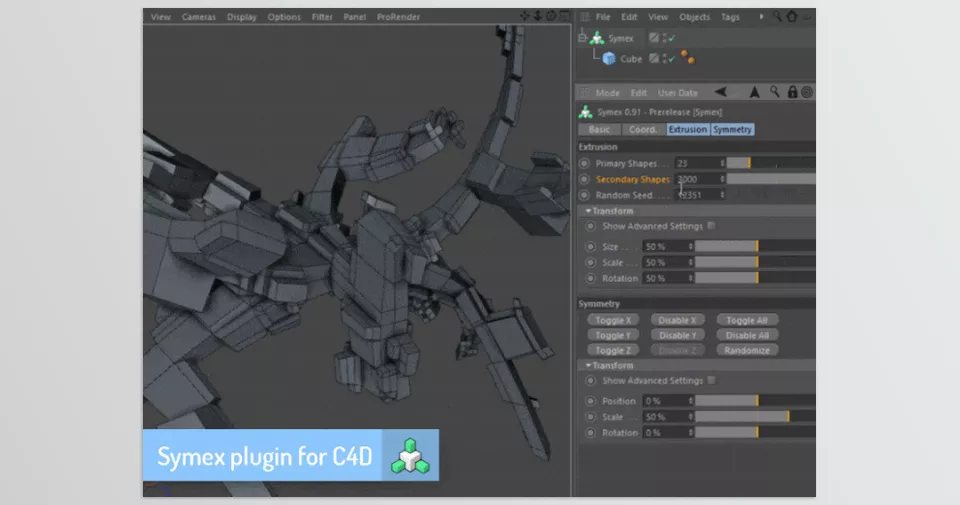The width and height of the screenshot is (960, 505).
Task: Click the extrusion Rotation slider
Action: pyautogui.click(x=755, y=278)
